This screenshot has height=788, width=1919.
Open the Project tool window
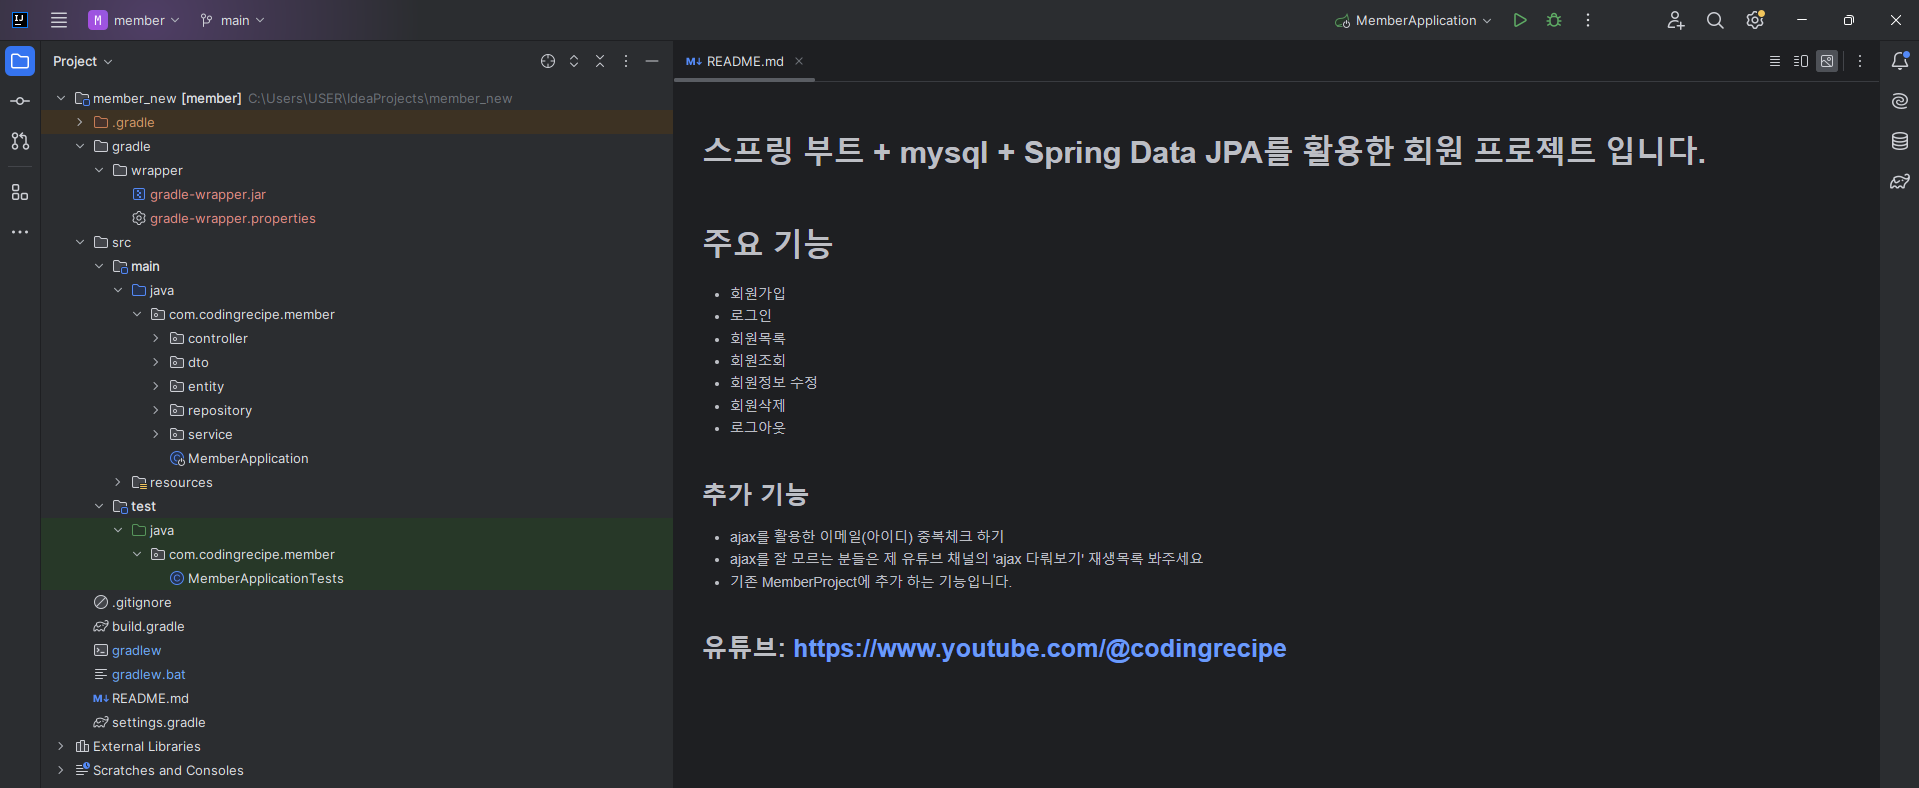click(20, 61)
